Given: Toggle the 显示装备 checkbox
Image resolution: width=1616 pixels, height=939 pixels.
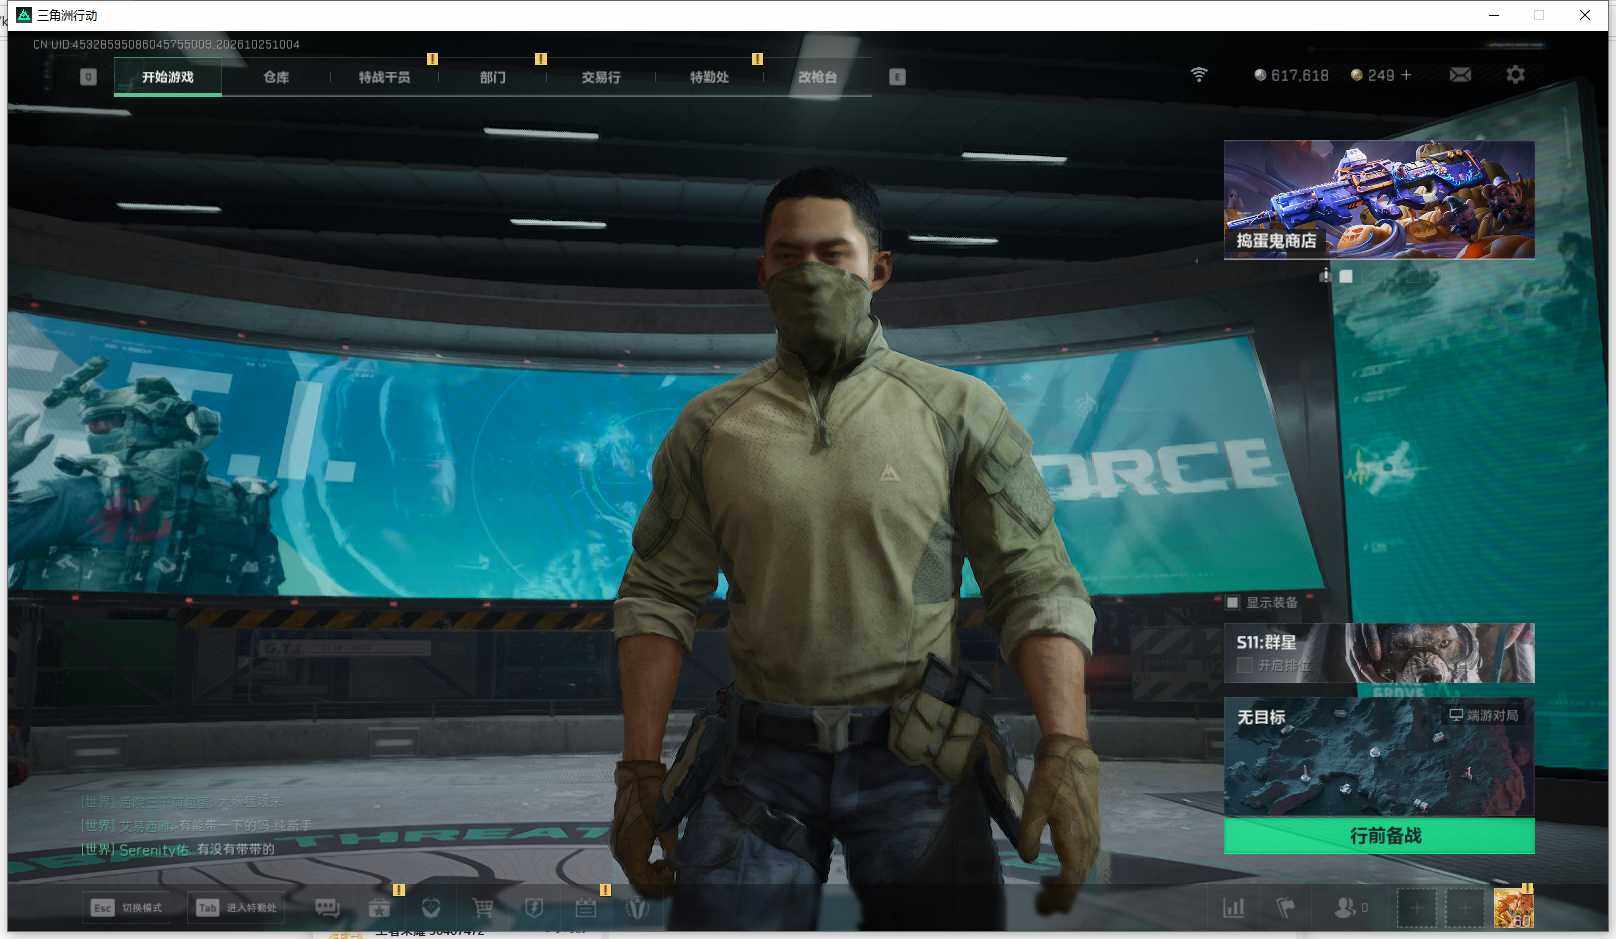Looking at the screenshot, I should (1233, 602).
